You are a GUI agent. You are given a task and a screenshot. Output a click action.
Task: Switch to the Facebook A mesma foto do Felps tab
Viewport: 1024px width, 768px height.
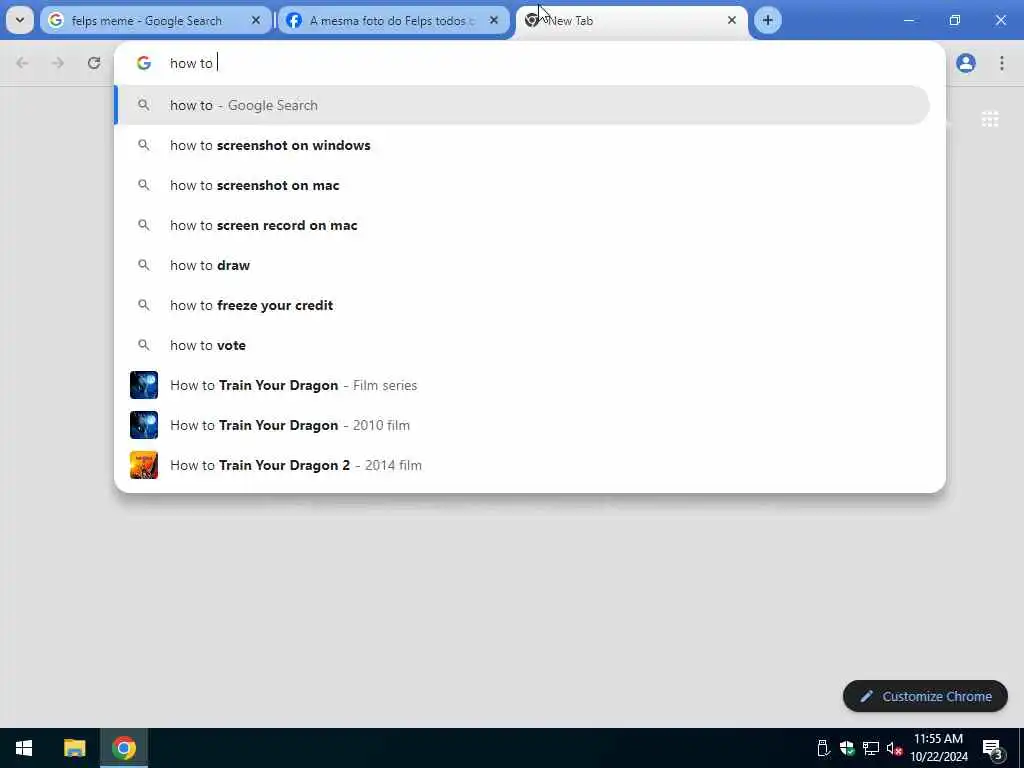pos(393,20)
